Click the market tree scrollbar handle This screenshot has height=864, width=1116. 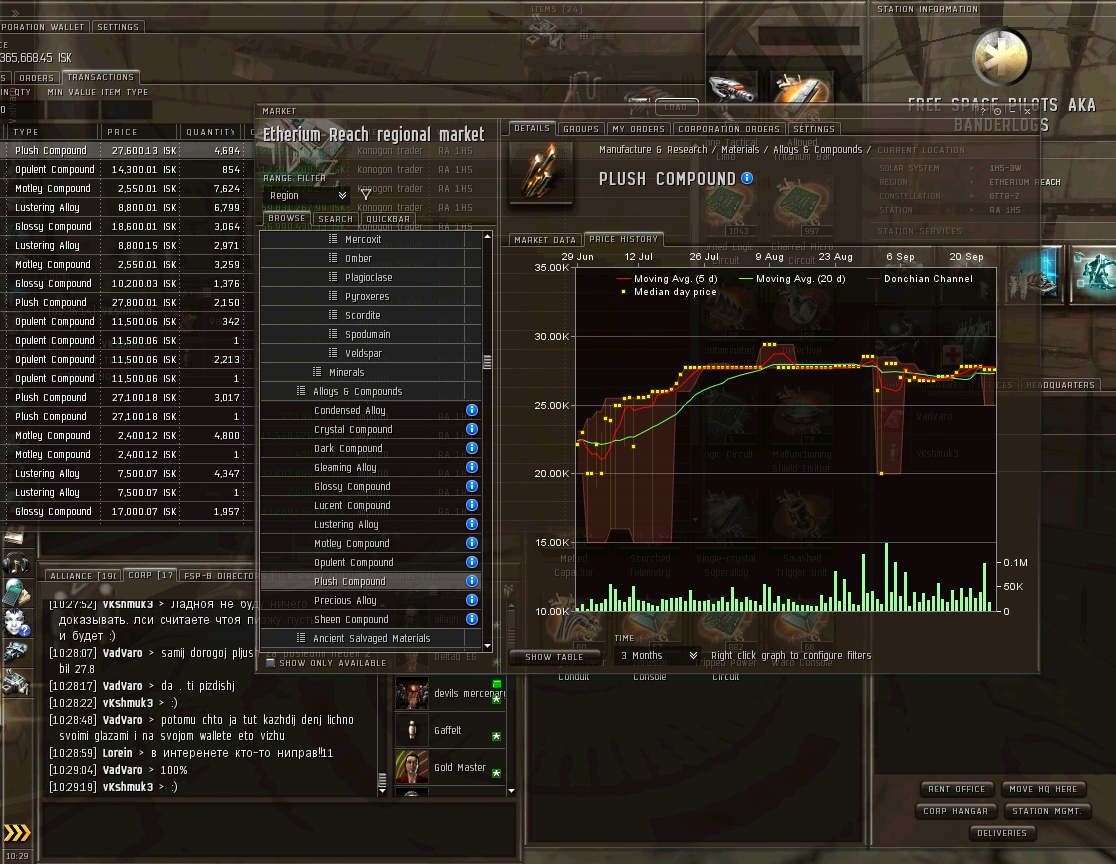[487, 362]
